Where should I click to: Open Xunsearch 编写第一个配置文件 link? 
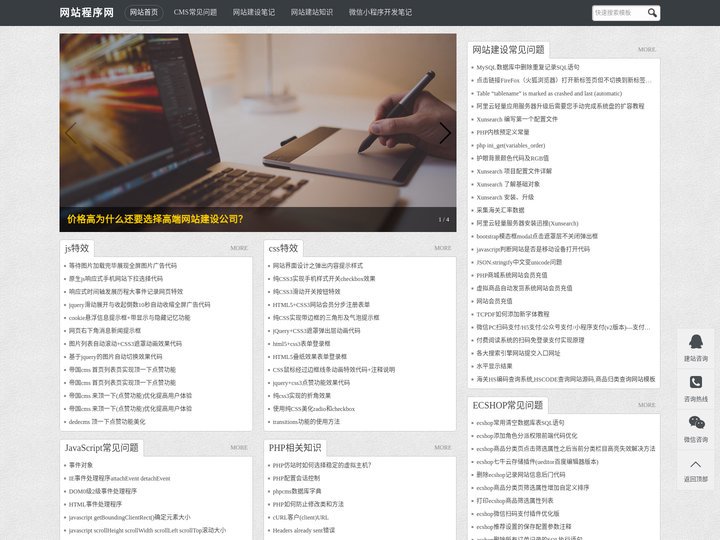pos(517,119)
